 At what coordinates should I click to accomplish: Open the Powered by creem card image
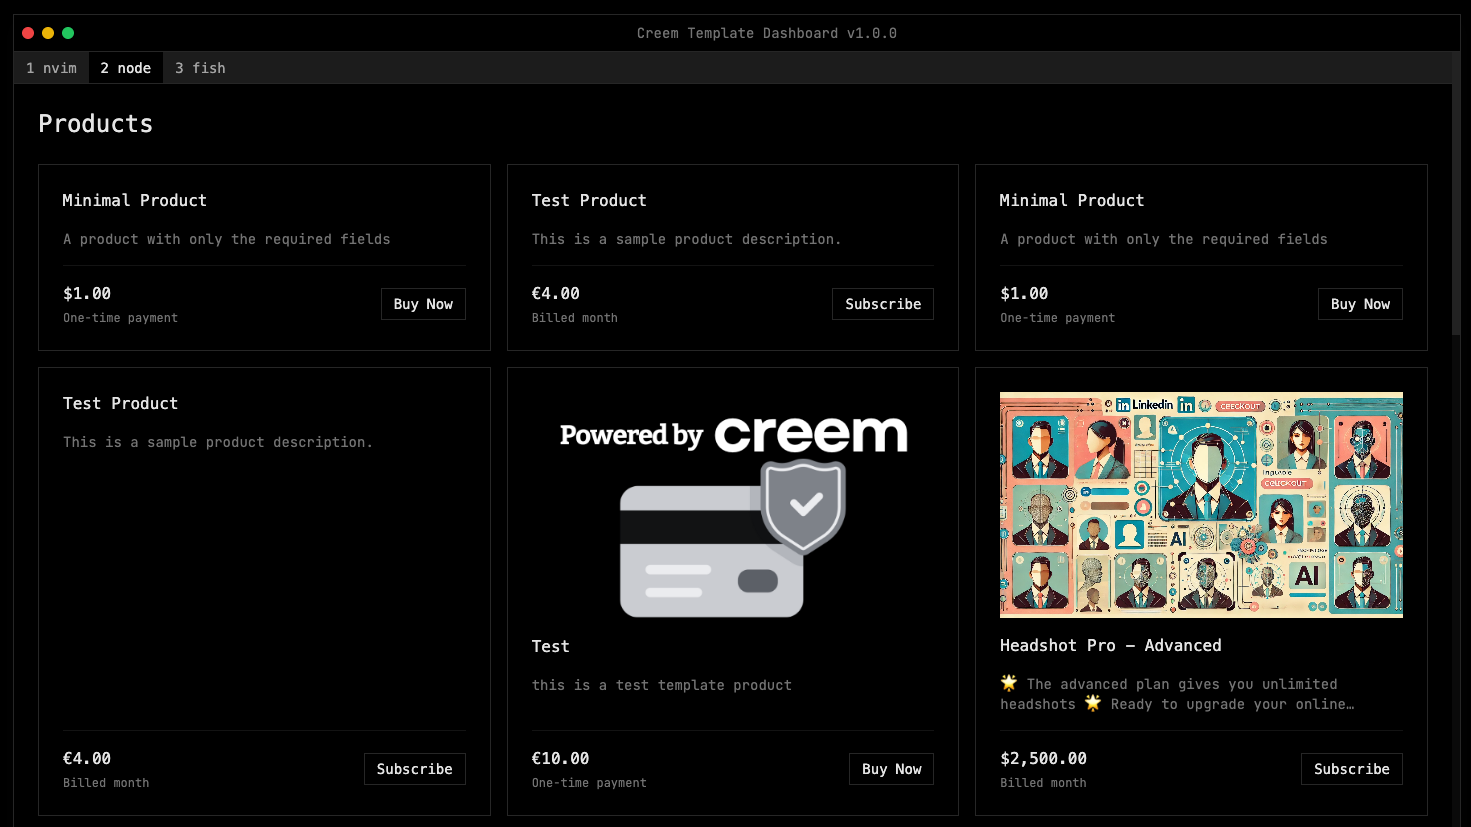733,505
